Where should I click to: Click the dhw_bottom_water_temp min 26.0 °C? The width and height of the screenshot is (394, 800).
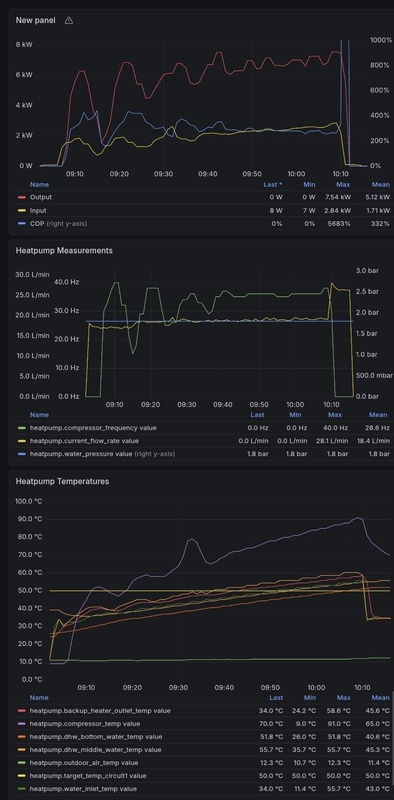303,737
